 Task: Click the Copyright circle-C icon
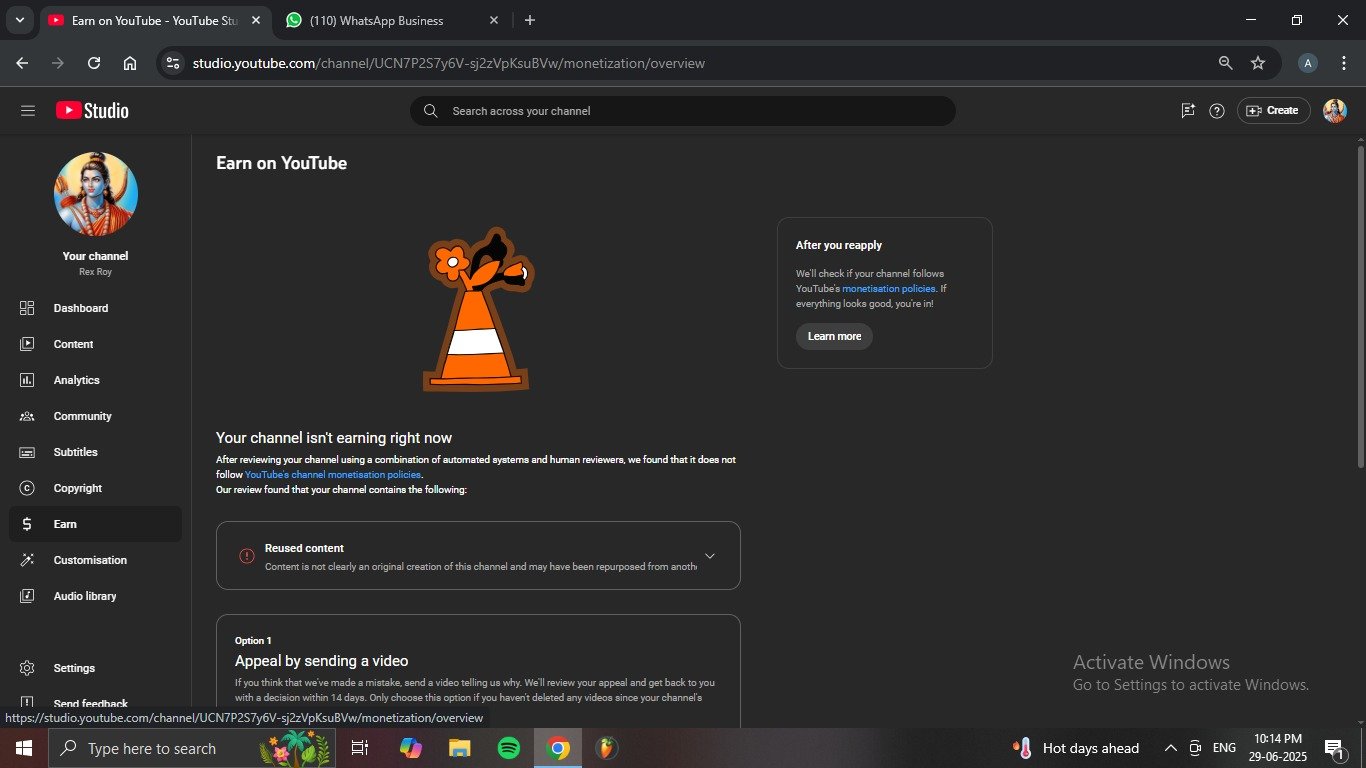[27, 488]
